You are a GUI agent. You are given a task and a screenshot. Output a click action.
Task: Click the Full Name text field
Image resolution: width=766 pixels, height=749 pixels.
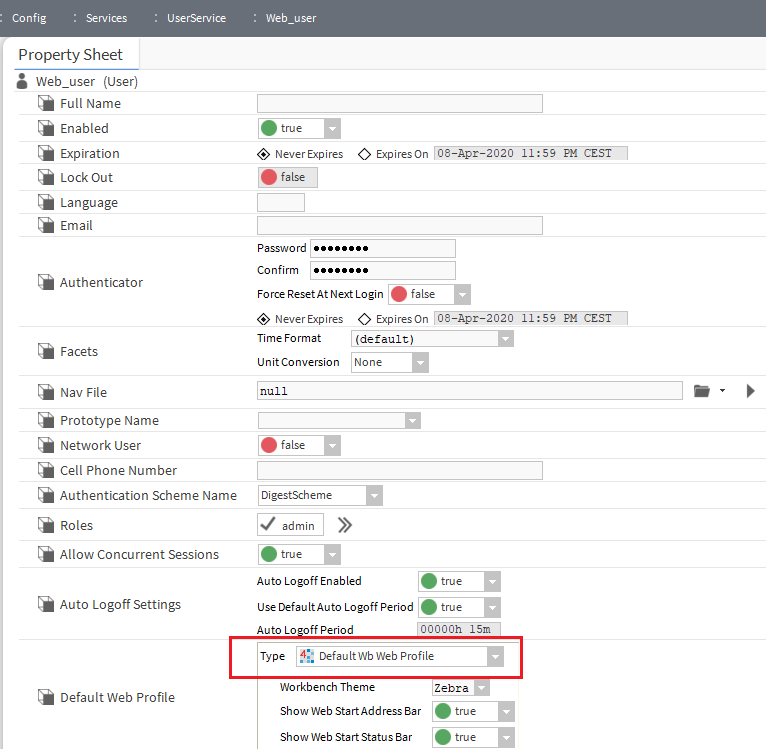399,103
